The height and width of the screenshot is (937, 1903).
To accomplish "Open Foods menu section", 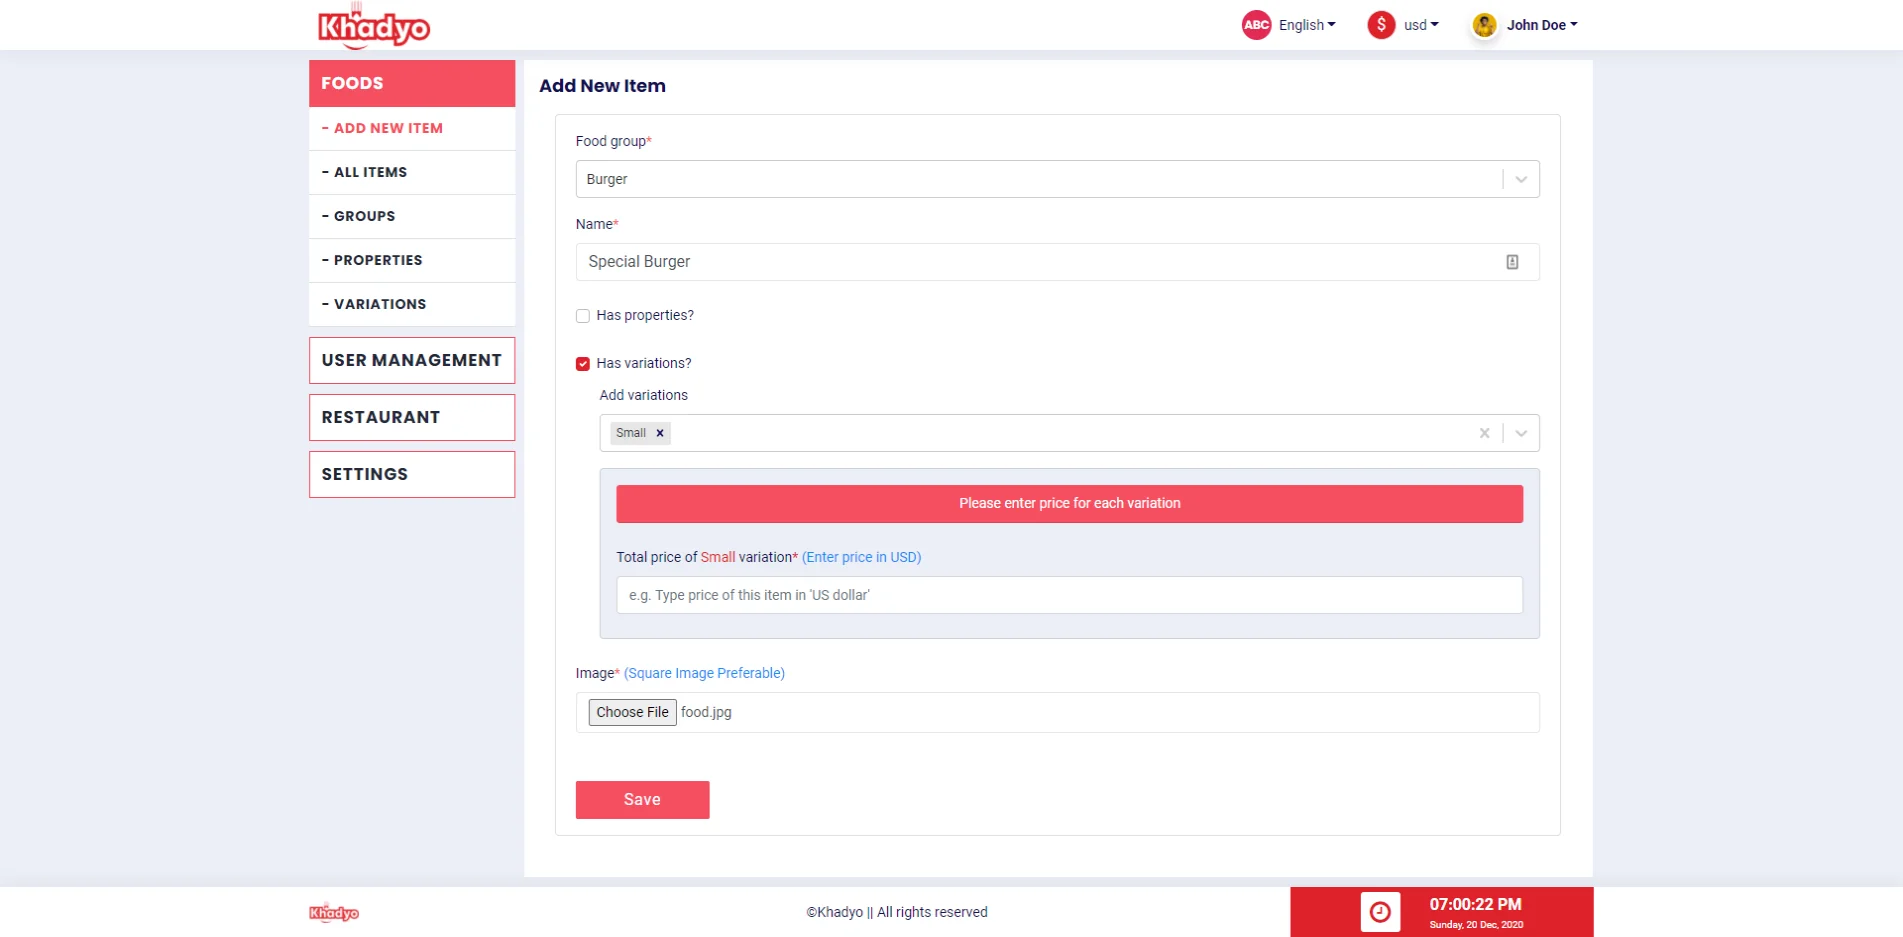I will (412, 83).
